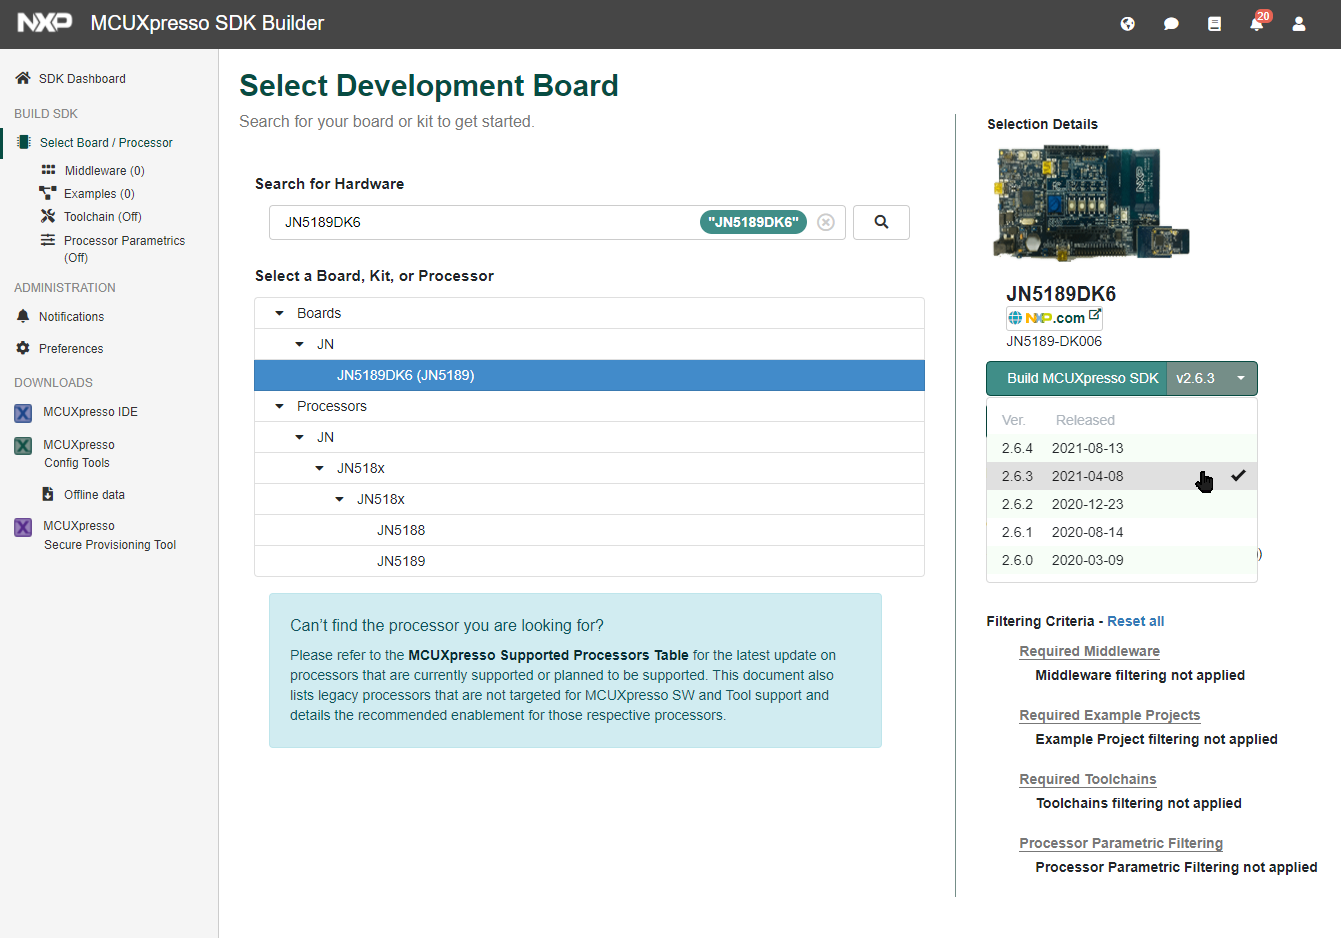1341x938 pixels.
Task: Select version 2.6.4 from list
Action: [1121, 448]
